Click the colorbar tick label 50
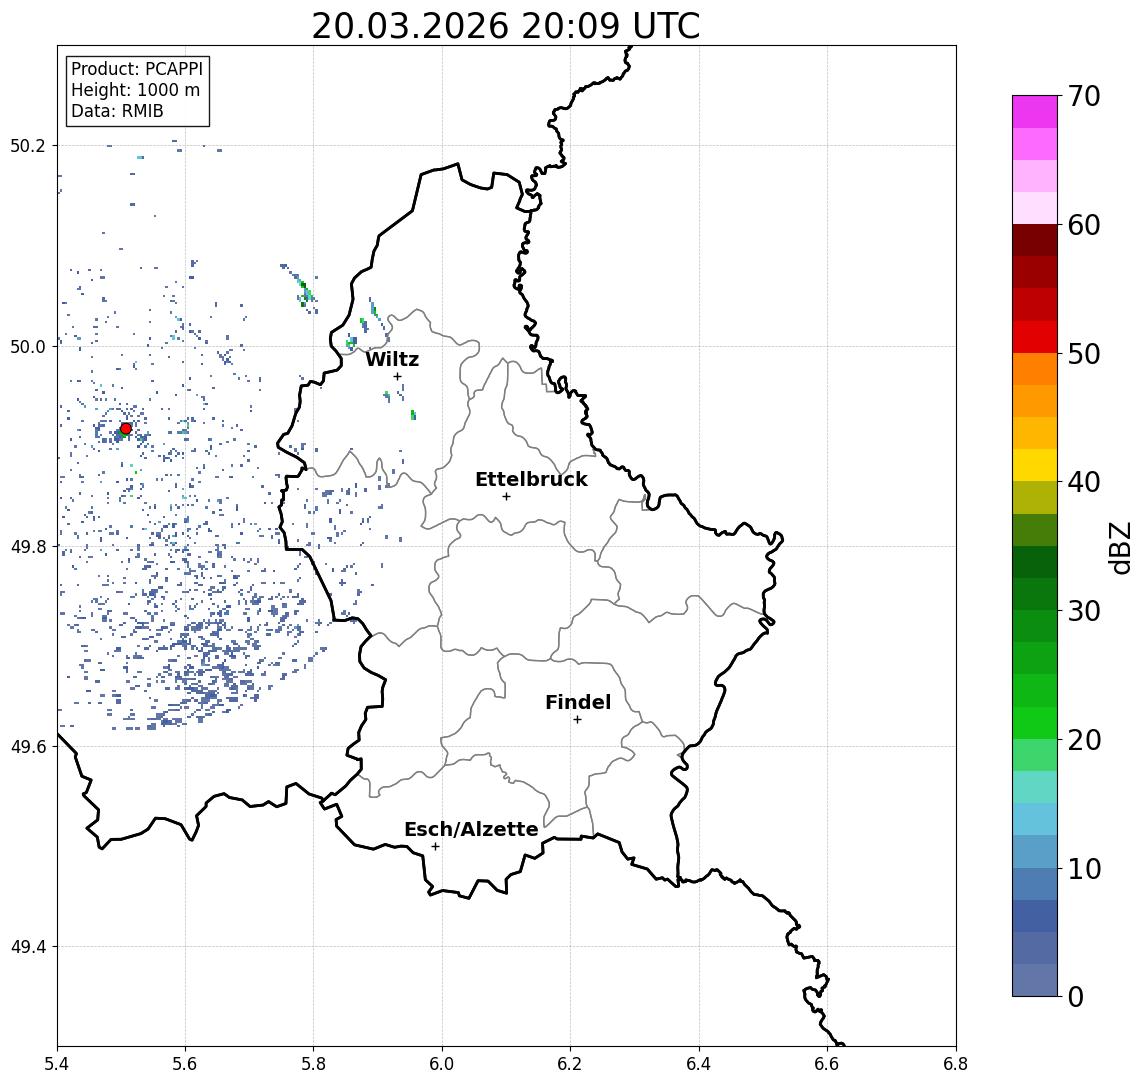1145x1084 pixels. [x=1084, y=354]
